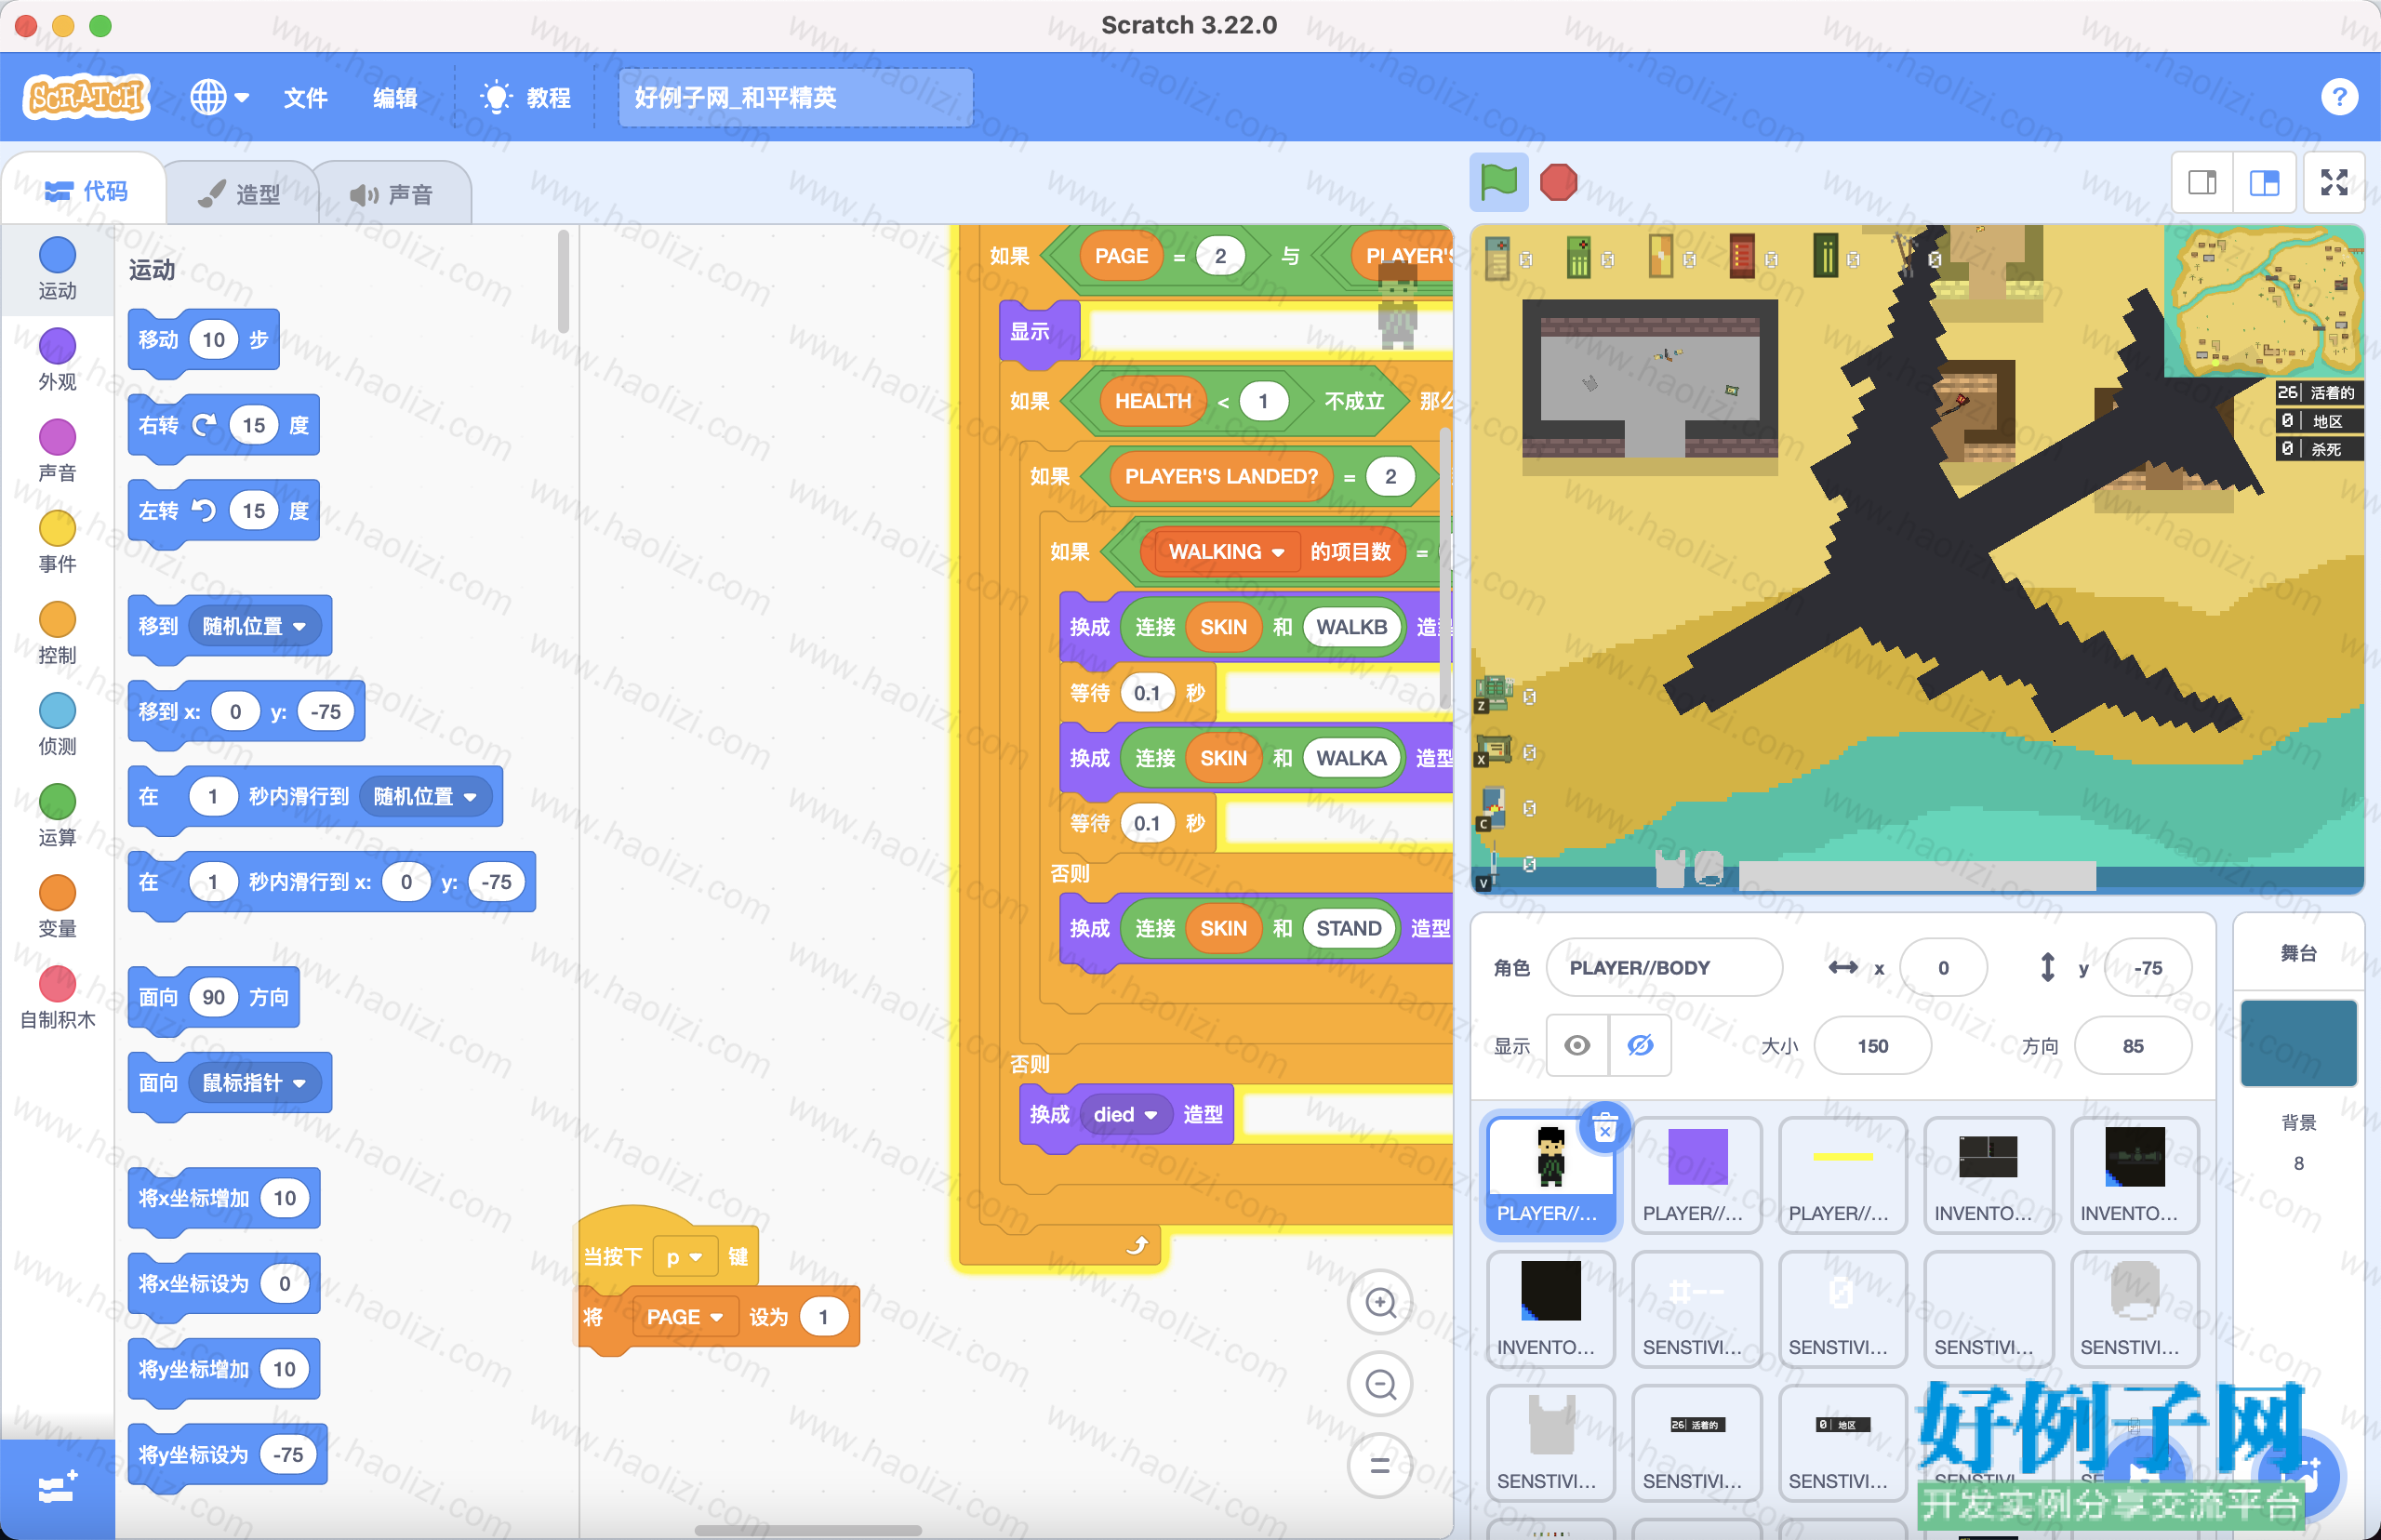The image size is (2381, 1540).
Task: Enter full screen stage mode
Action: [2333, 182]
